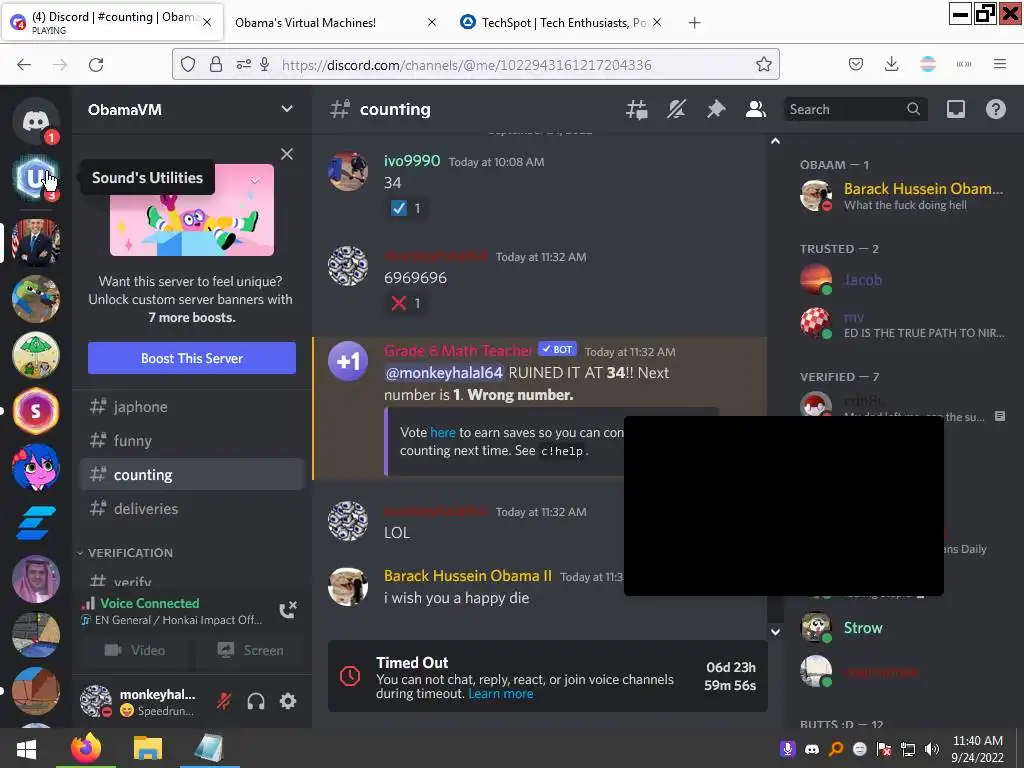Open Discord tray icon
This screenshot has height=768, width=1024.
pyautogui.click(x=812, y=749)
